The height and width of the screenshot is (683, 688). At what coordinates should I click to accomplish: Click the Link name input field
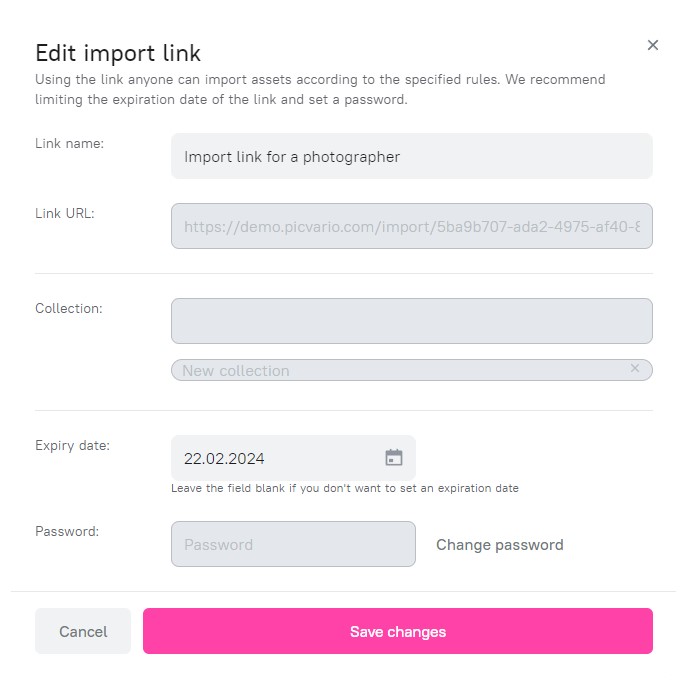pyautogui.click(x=412, y=156)
